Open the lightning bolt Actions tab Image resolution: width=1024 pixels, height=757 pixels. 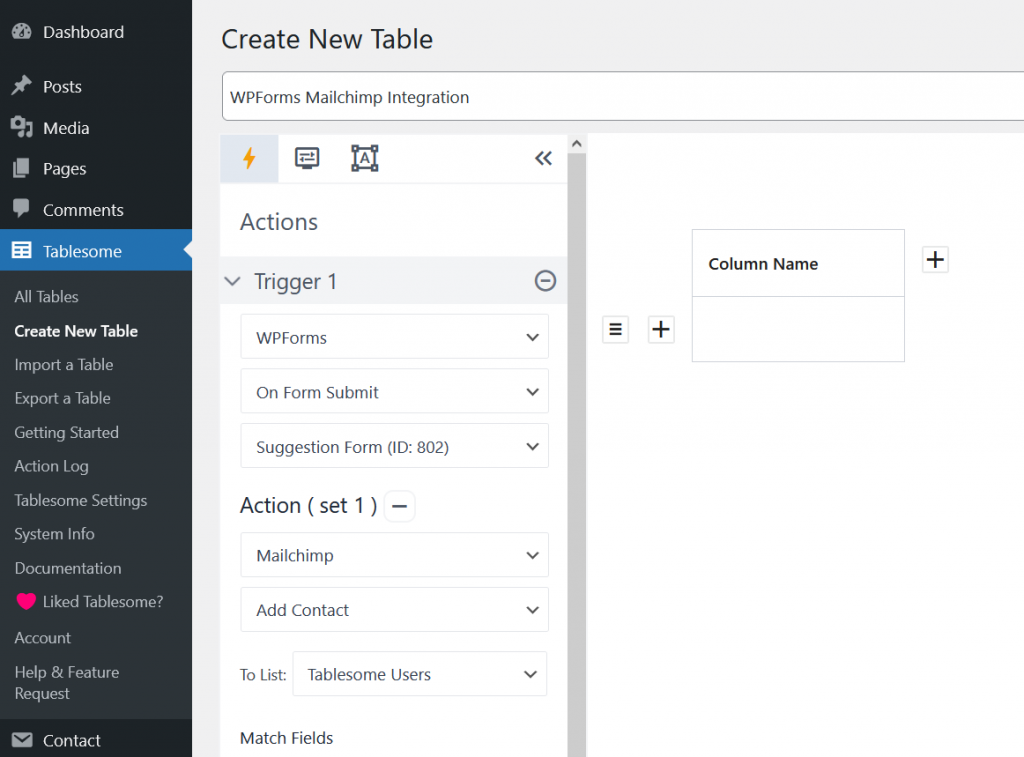[x=249, y=158]
